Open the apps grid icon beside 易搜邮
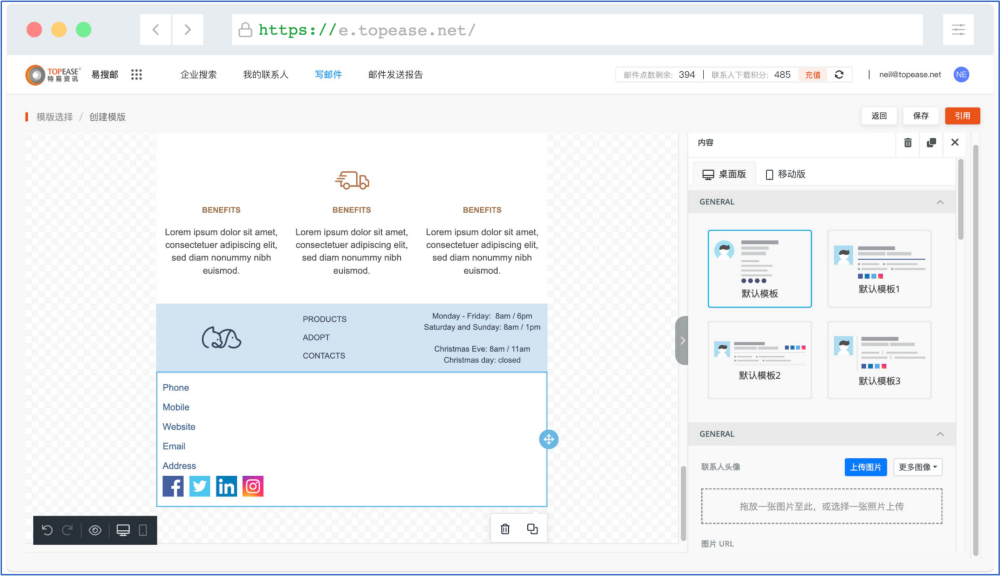This screenshot has height=577, width=1000. pyautogui.click(x=136, y=75)
